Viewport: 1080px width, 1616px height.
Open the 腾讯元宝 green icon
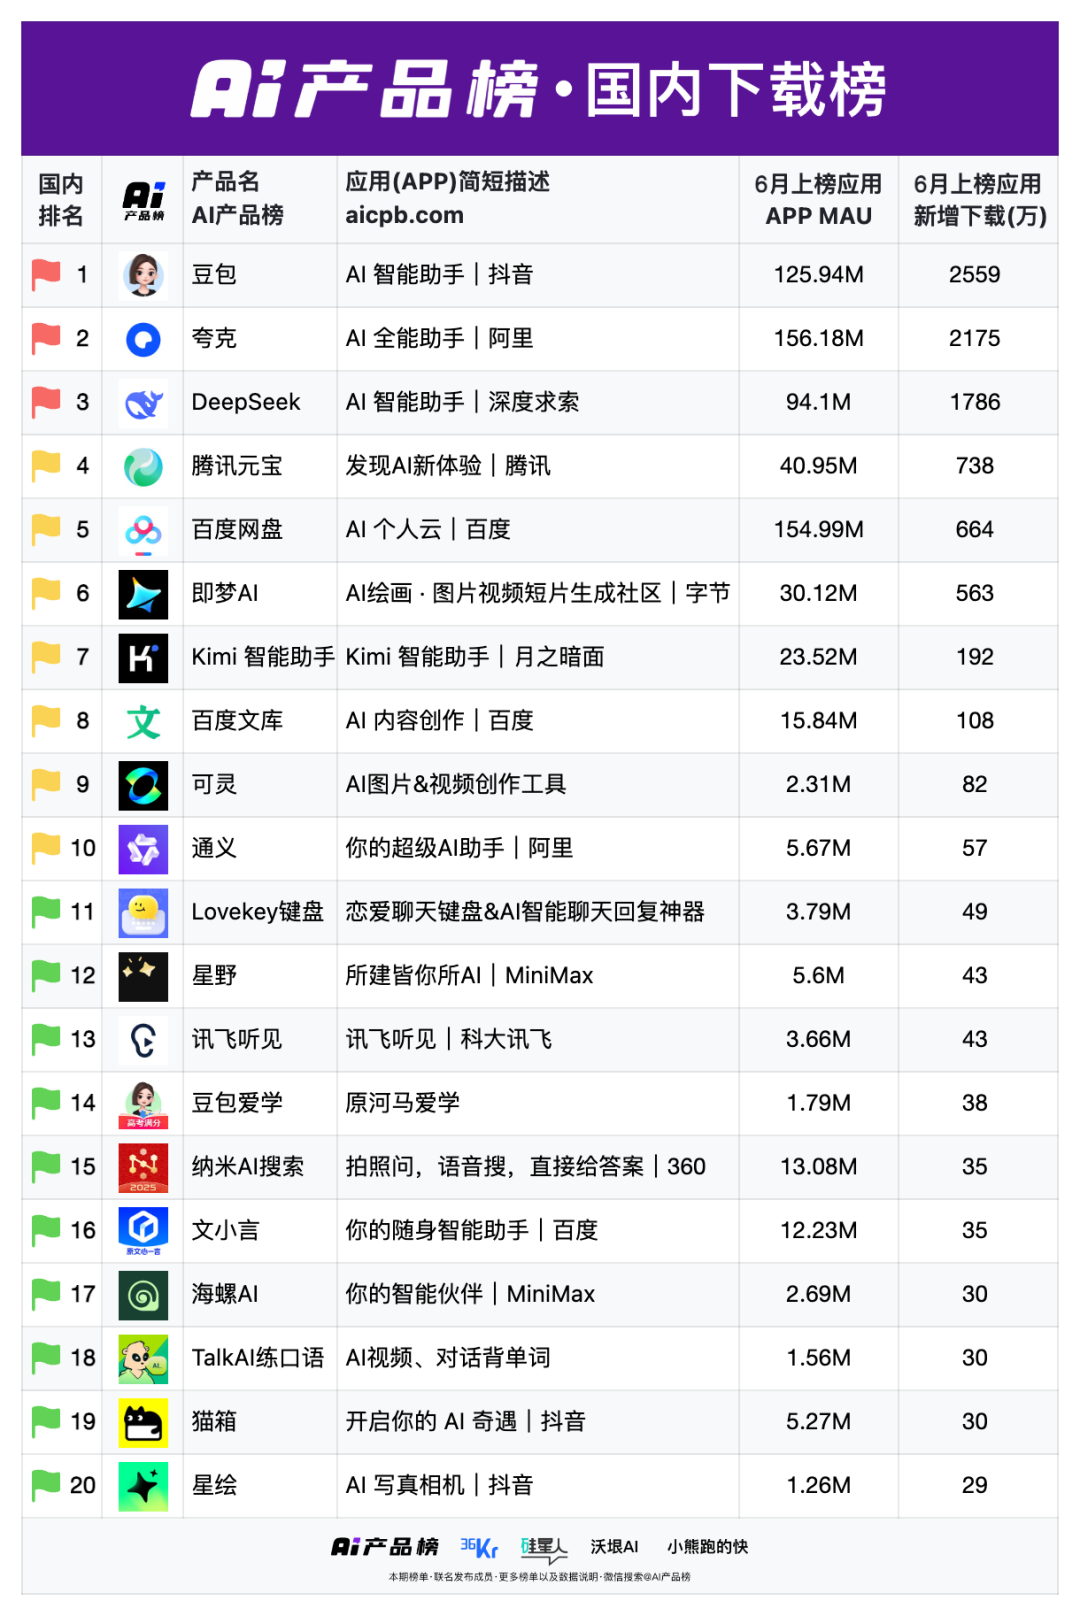pos(143,466)
